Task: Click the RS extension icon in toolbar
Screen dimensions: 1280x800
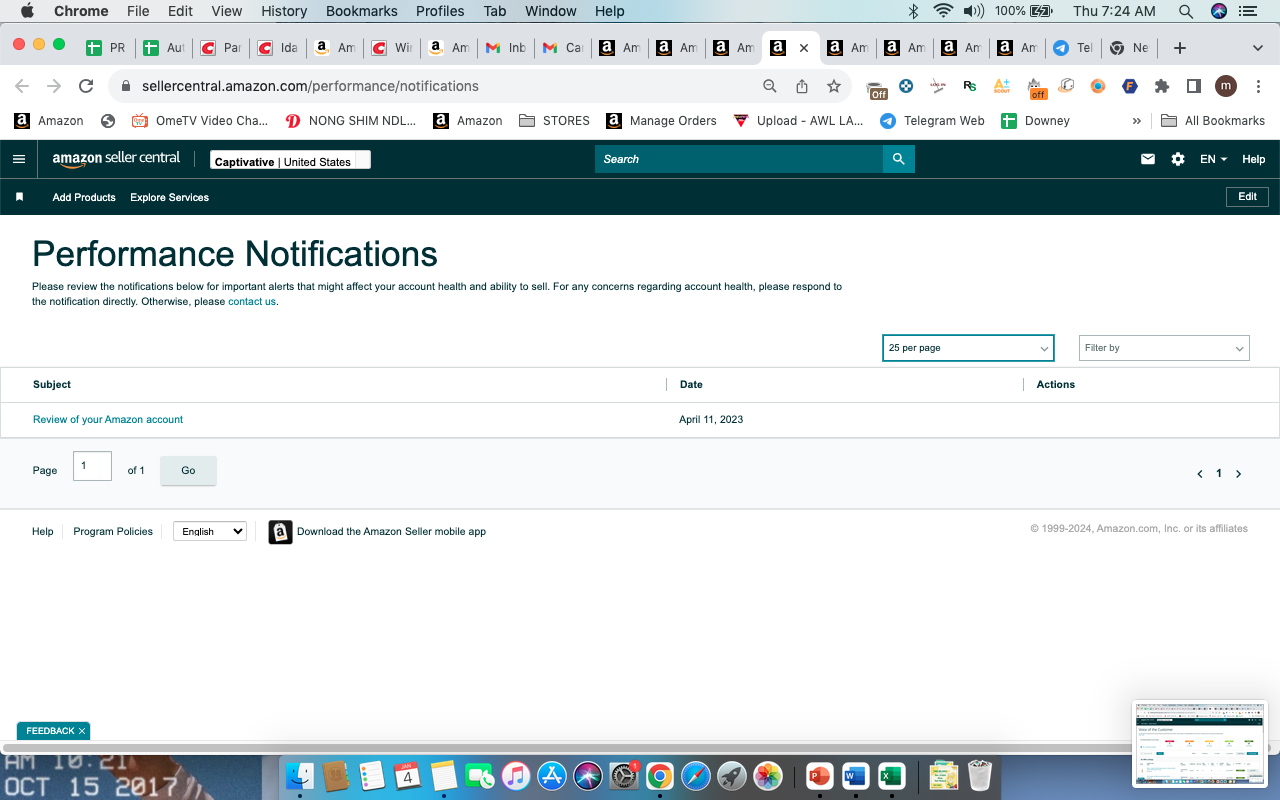Action: (970, 86)
